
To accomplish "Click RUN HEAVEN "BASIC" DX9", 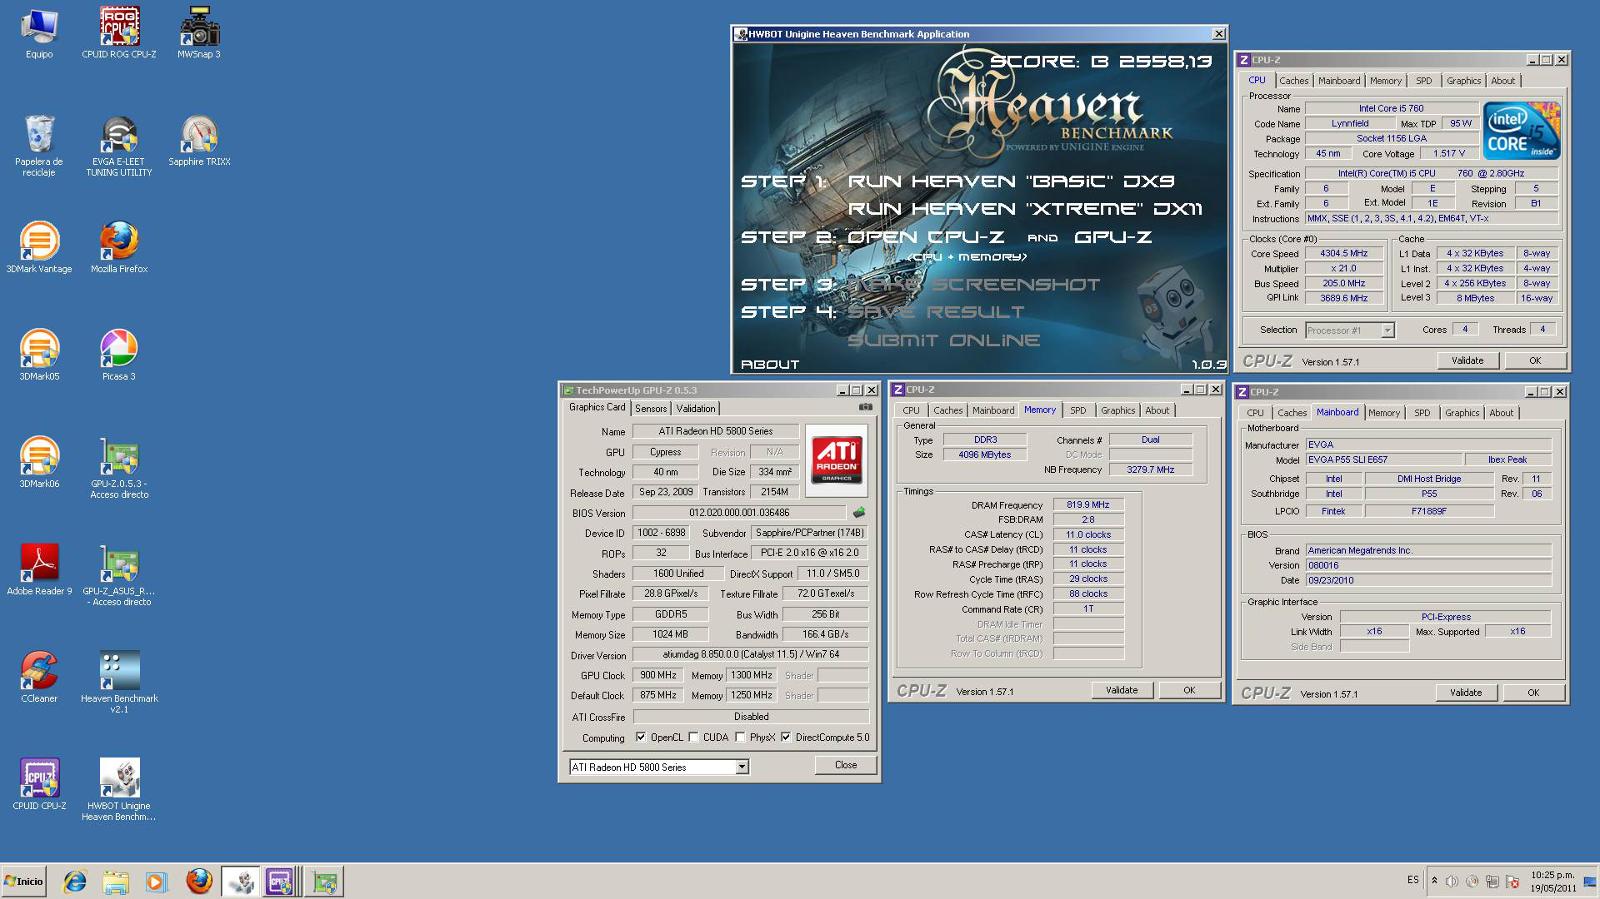I will [1011, 181].
